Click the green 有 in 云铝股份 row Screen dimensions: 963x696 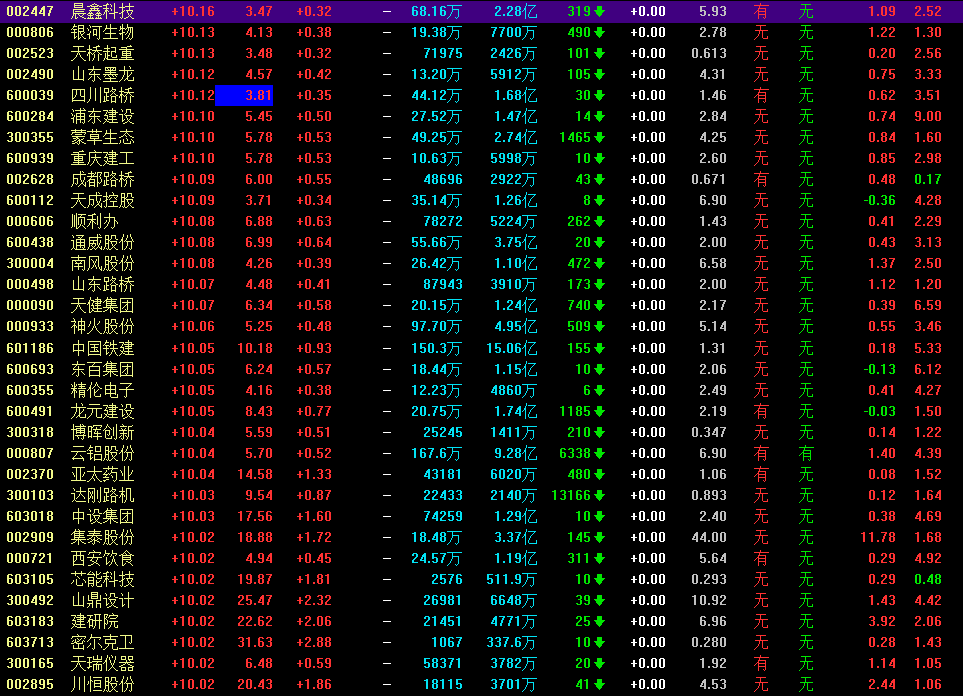(x=806, y=453)
